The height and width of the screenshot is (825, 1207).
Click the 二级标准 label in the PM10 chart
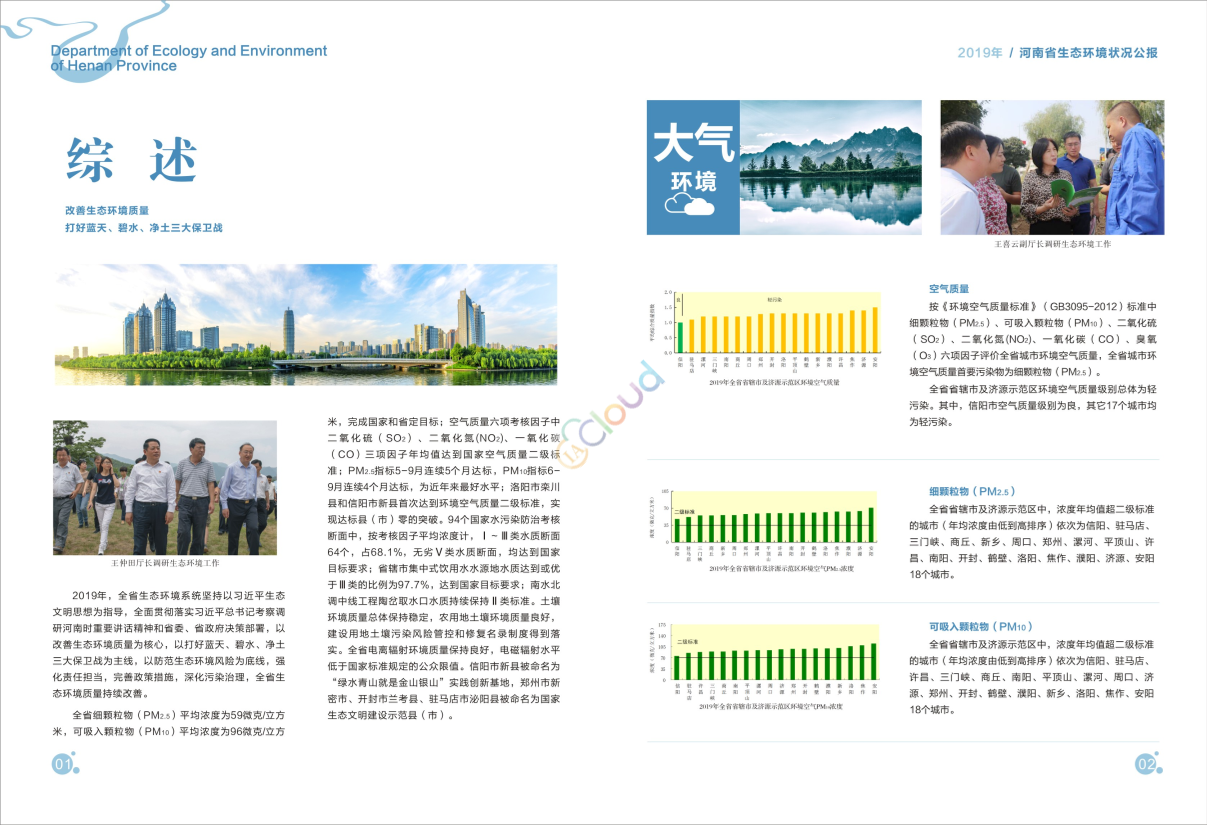(x=687, y=643)
